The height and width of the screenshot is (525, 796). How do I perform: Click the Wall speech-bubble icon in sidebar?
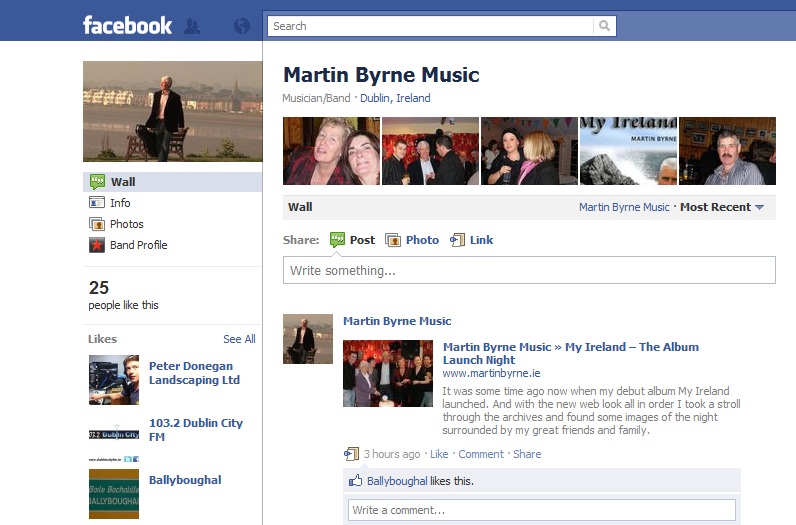coord(97,181)
